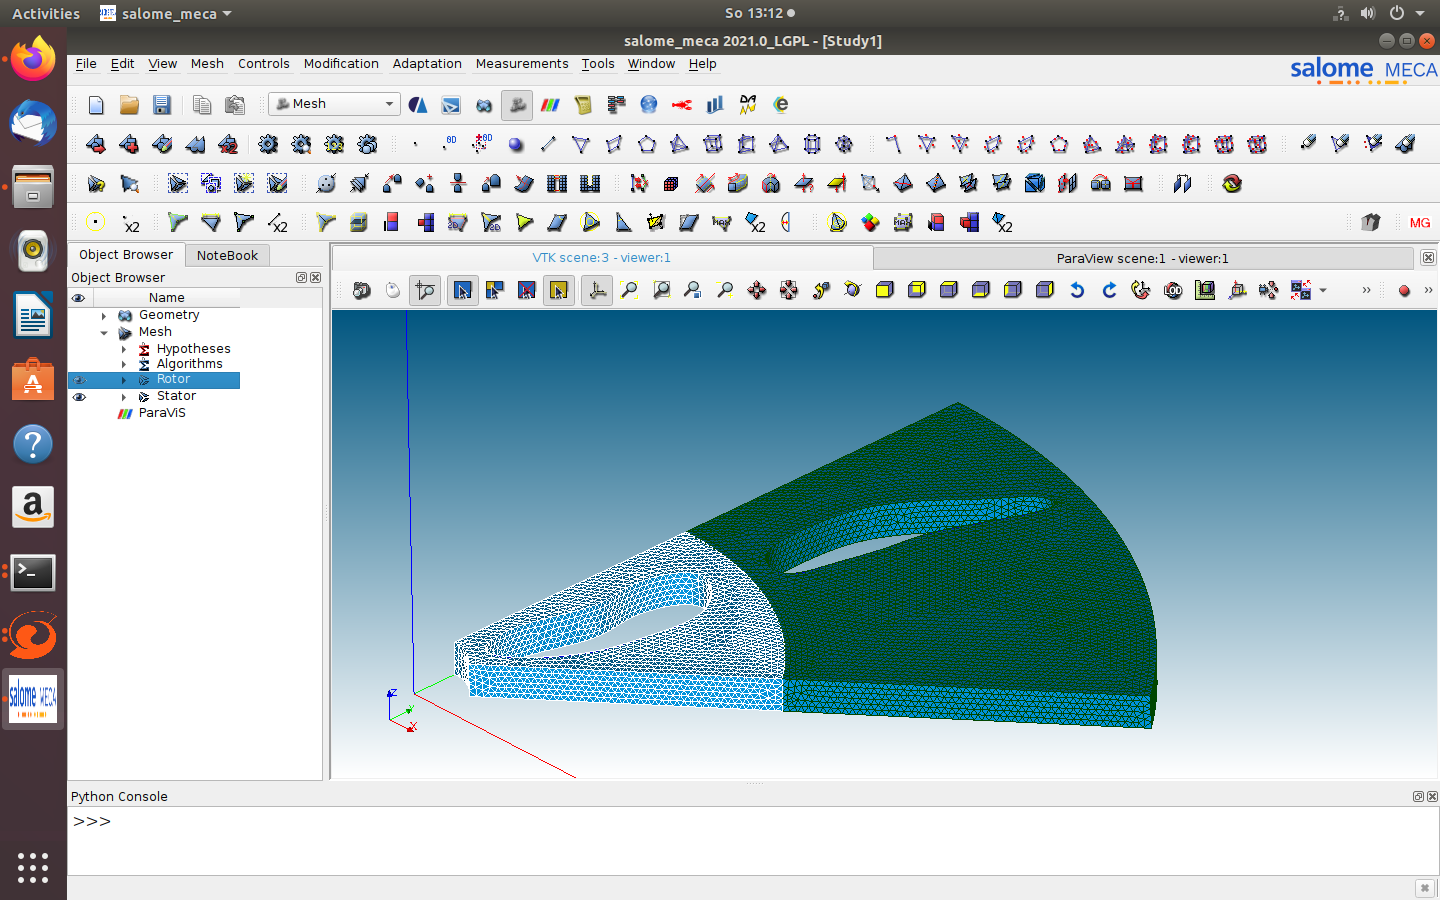
Task: Click the Fit All view icon
Action: [629, 291]
